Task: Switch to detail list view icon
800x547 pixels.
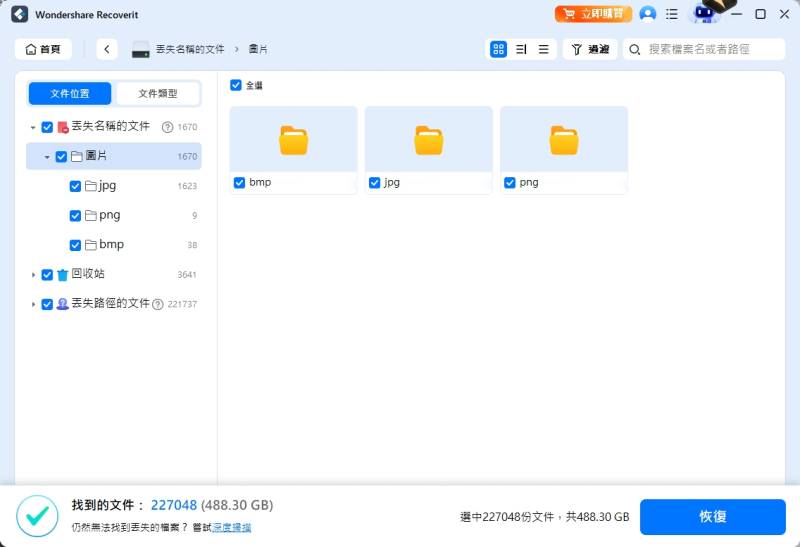Action: (x=521, y=49)
